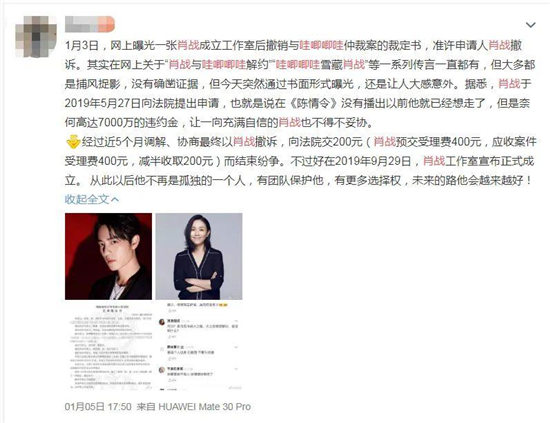The image size is (550, 423).
Task: Click the blurred user avatar
Action: [x=36, y=36]
